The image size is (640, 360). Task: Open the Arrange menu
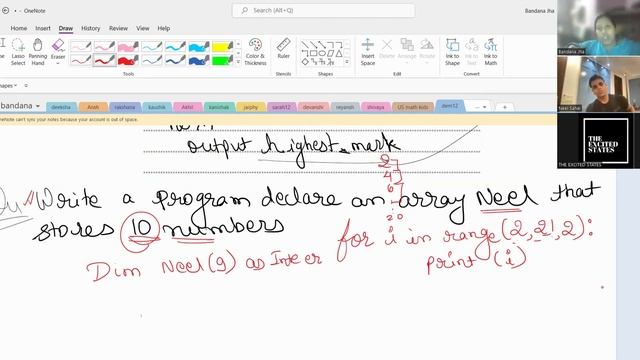(x=407, y=52)
